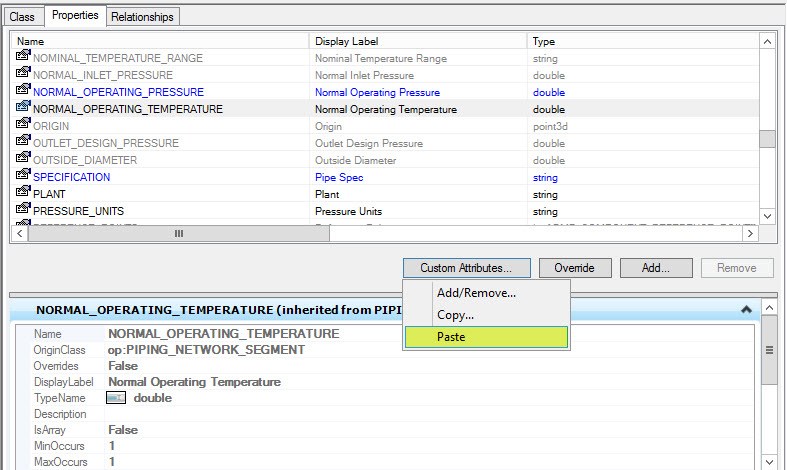Click the horizontal scroll left arrow

pos(20,233)
